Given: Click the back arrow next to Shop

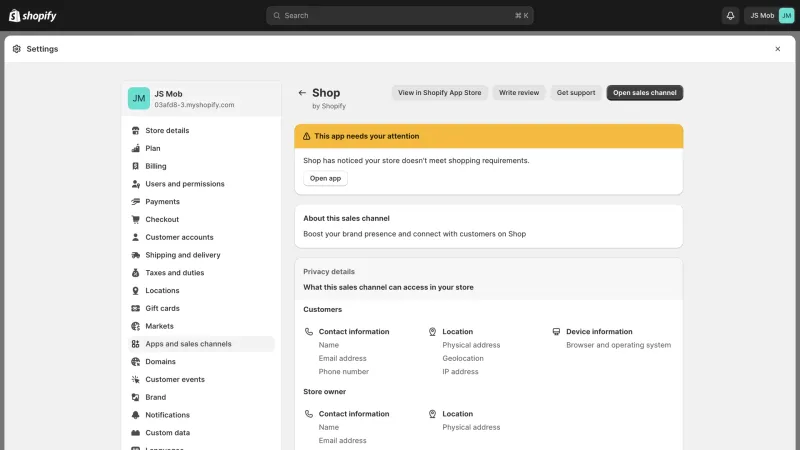Looking at the screenshot, I should 302,93.
